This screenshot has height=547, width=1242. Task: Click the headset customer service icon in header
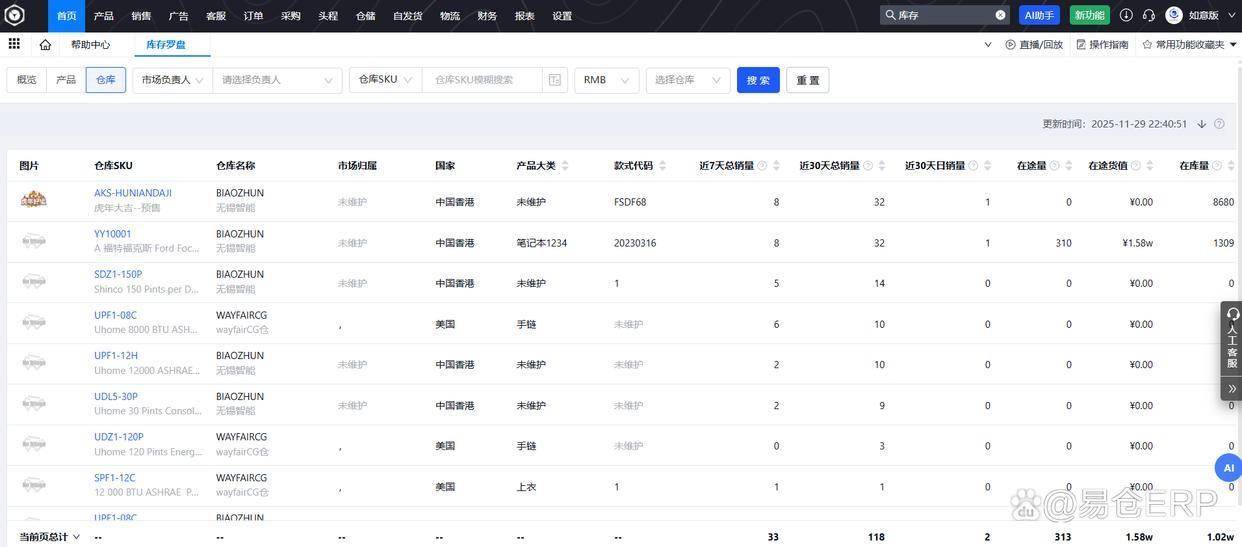coord(1148,15)
